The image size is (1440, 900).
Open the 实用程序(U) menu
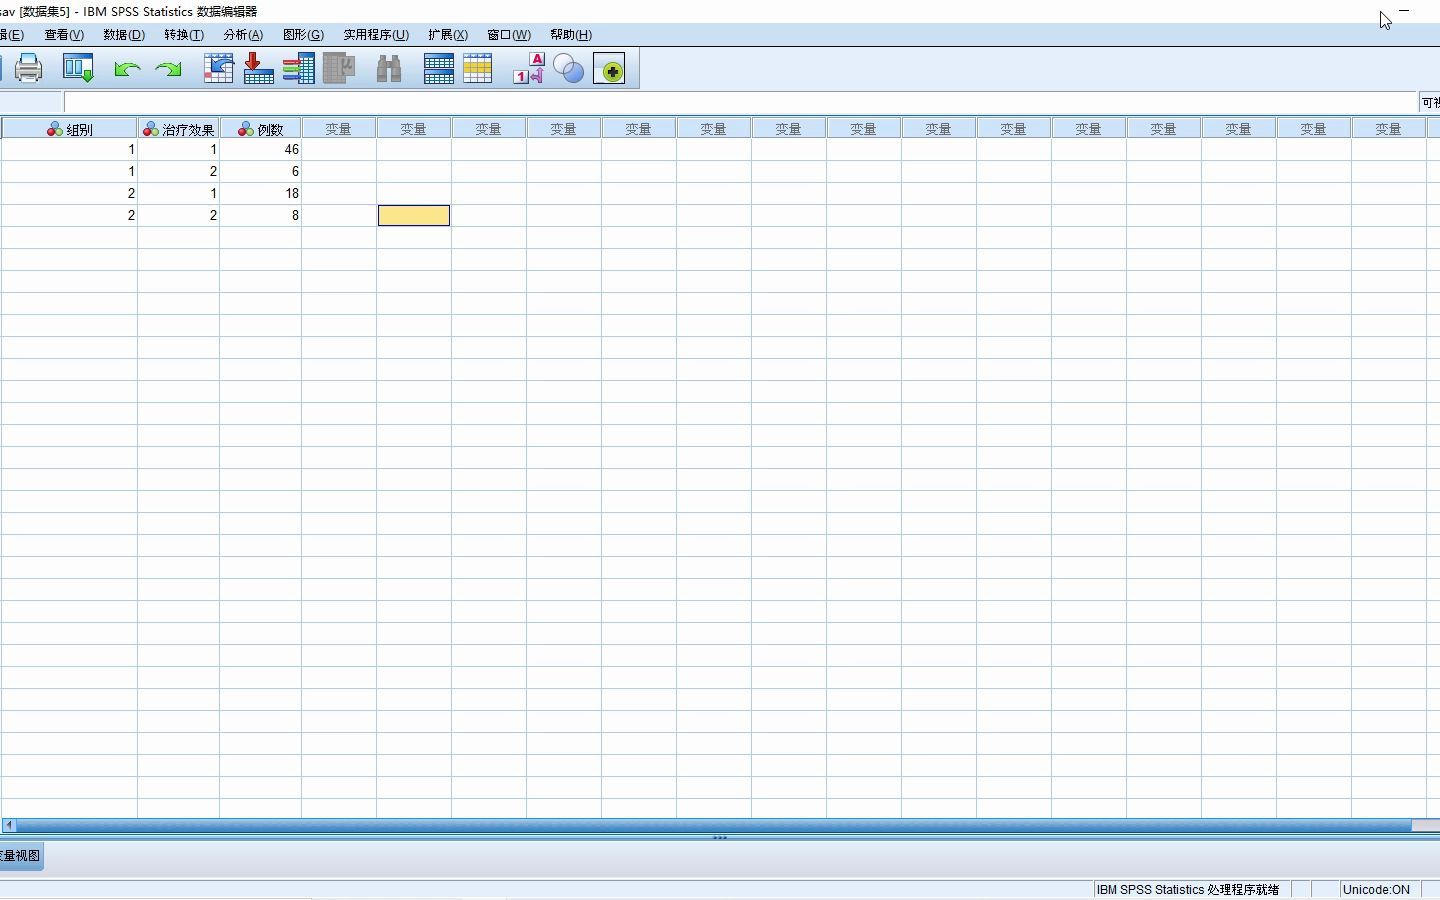(376, 35)
